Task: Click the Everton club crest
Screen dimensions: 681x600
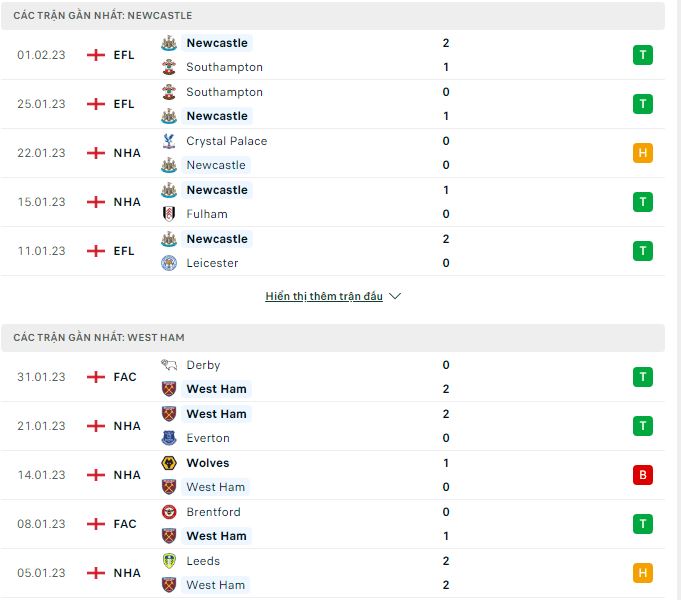Action: (169, 438)
